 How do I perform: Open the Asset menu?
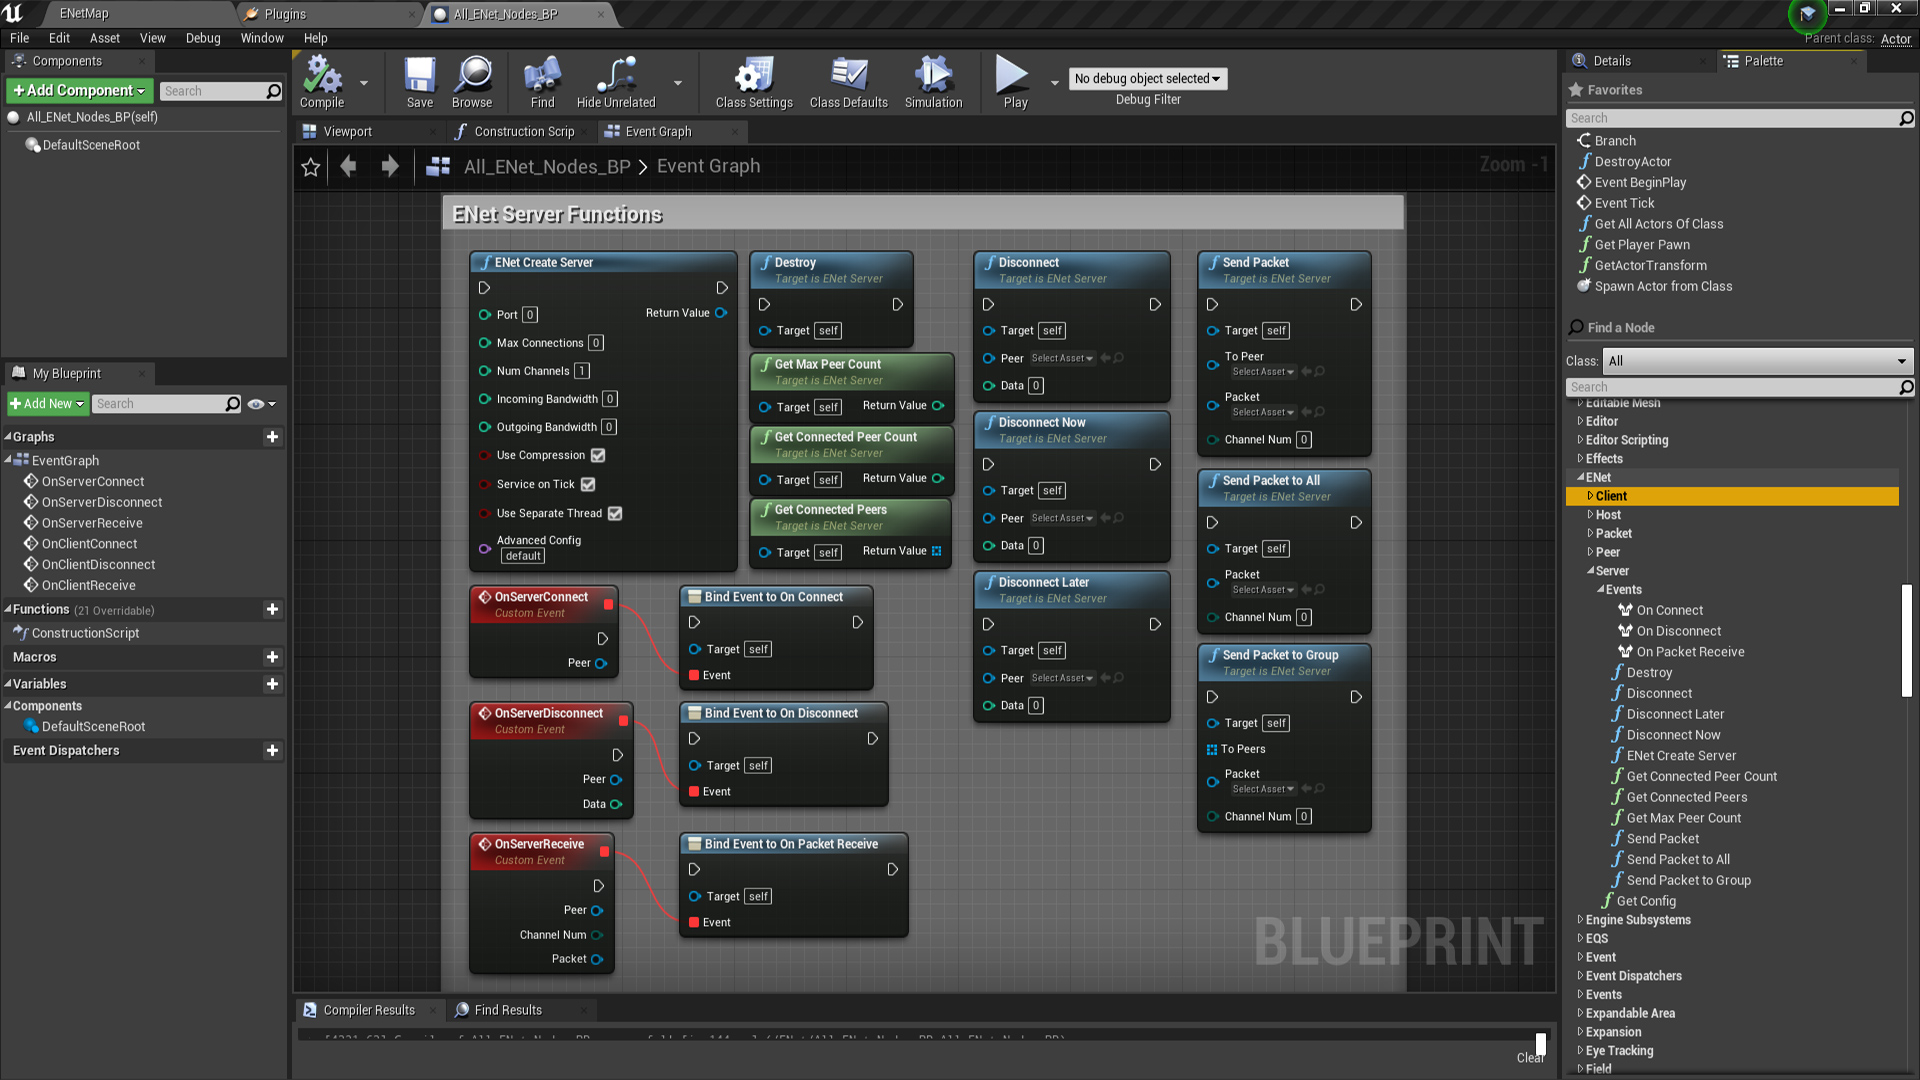coord(105,38)
